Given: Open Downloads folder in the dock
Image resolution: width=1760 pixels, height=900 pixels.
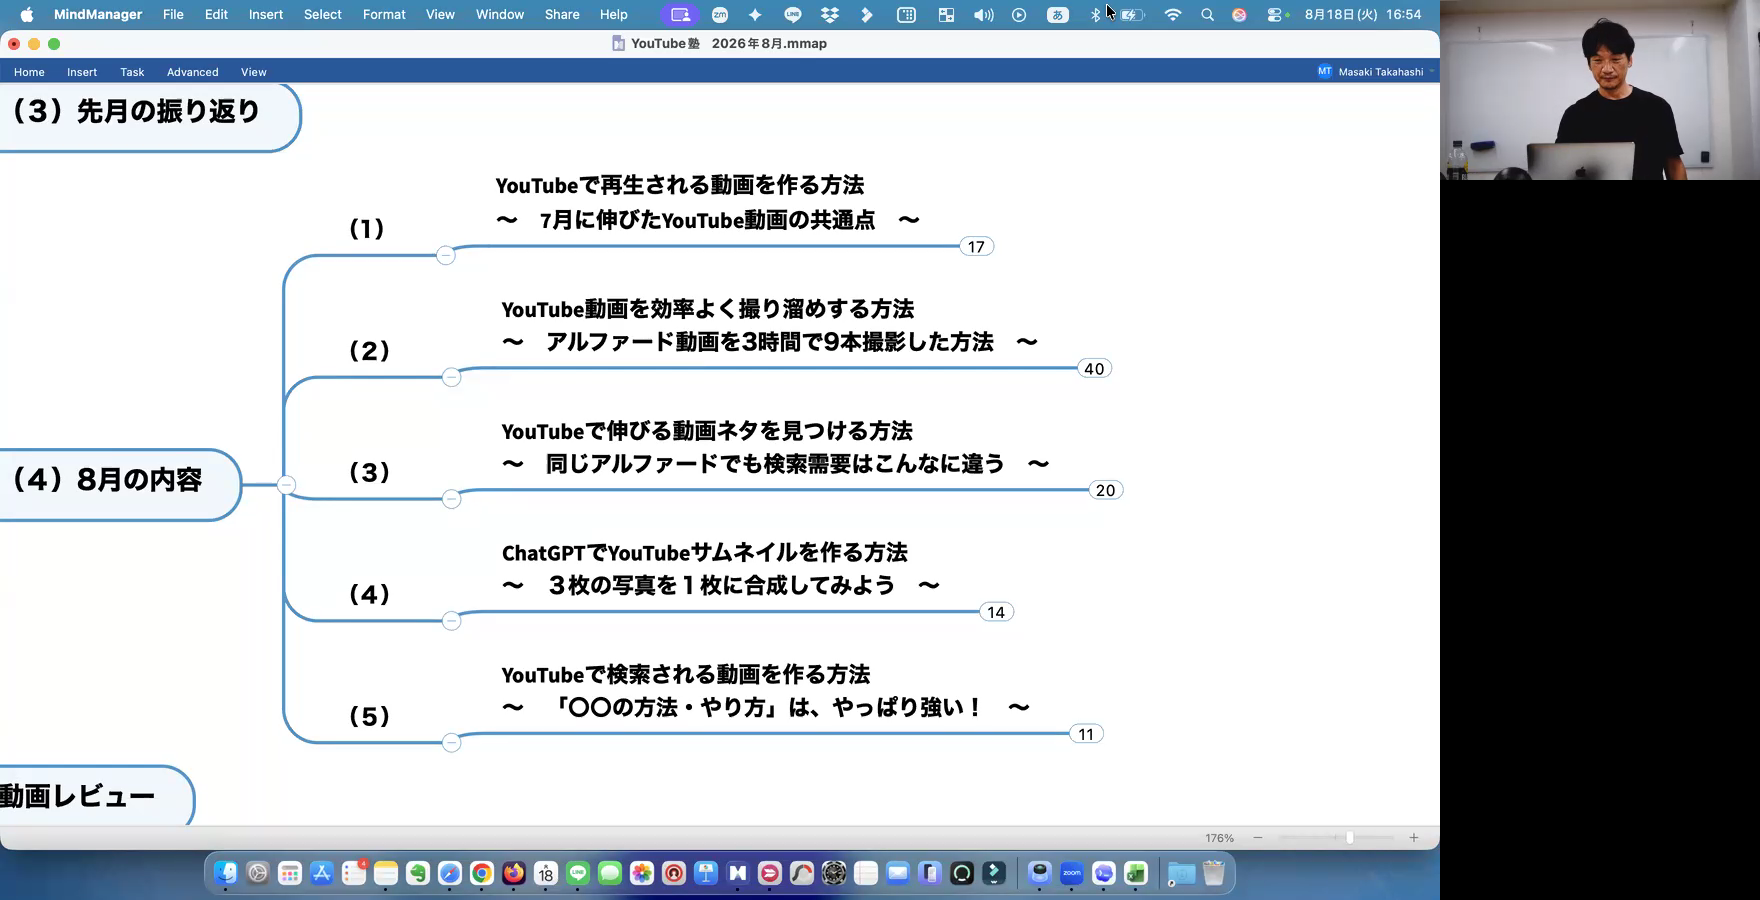Looking at the screenshot, I should coord(1181,873).
